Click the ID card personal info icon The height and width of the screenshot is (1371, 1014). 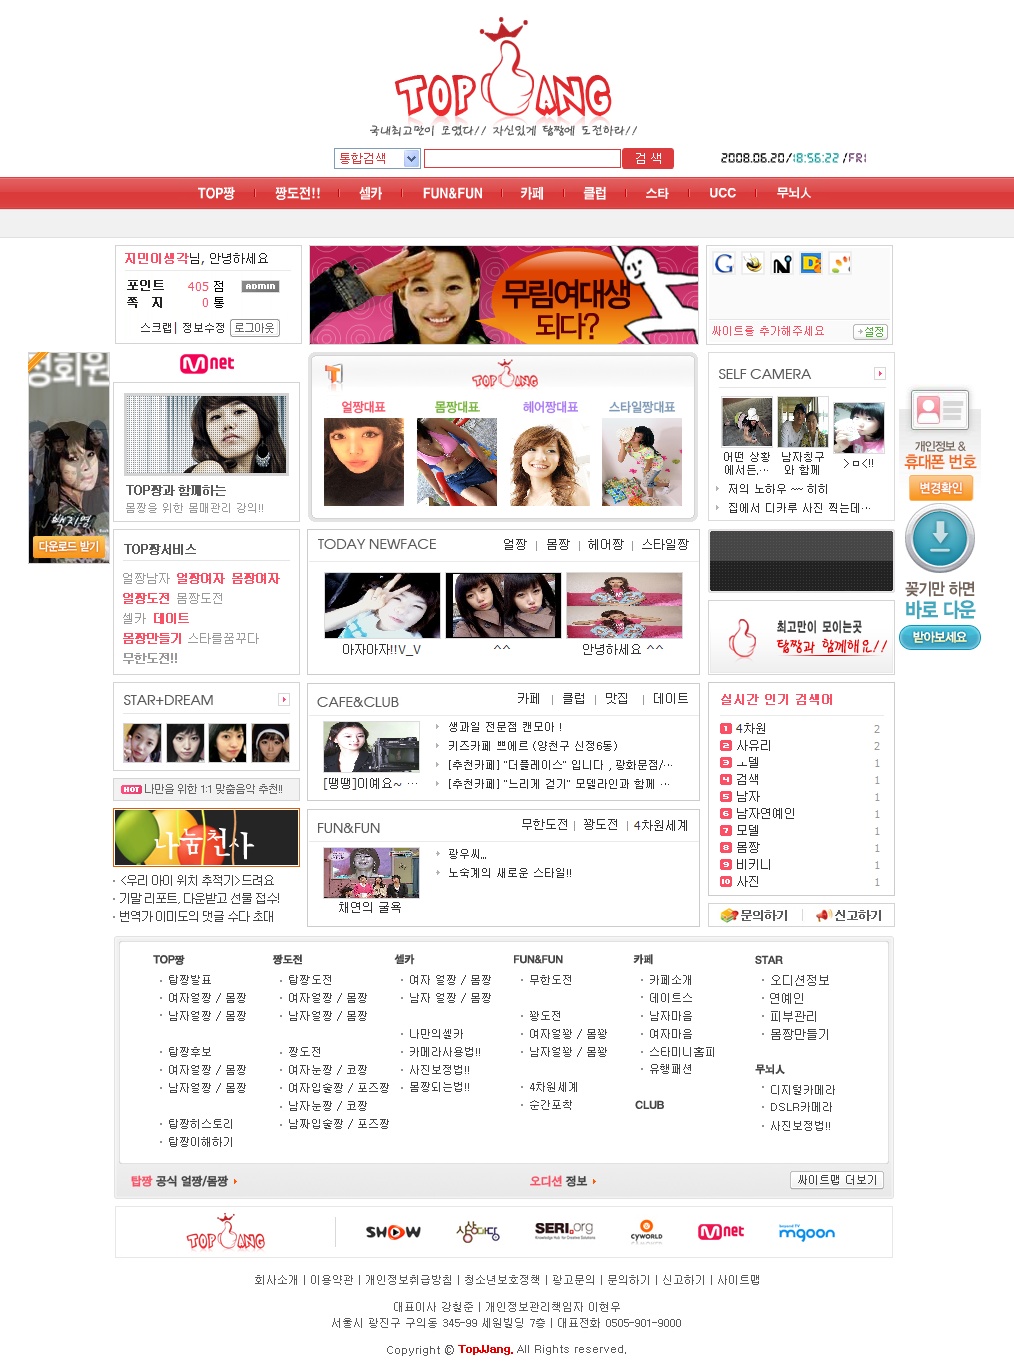pyautogui.click(x=940, y=409)
